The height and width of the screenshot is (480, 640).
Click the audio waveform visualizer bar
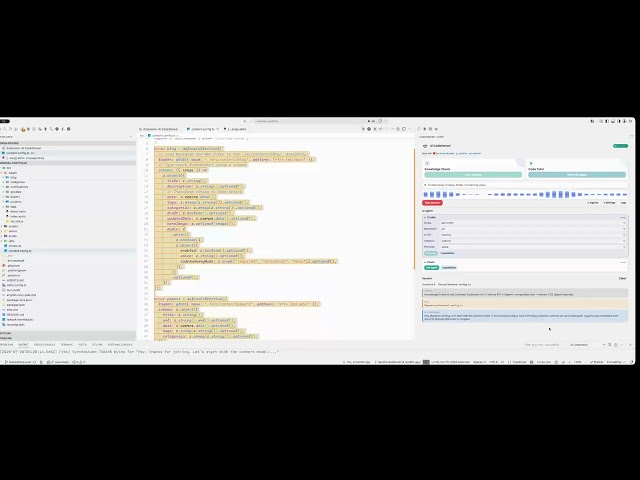525,194
